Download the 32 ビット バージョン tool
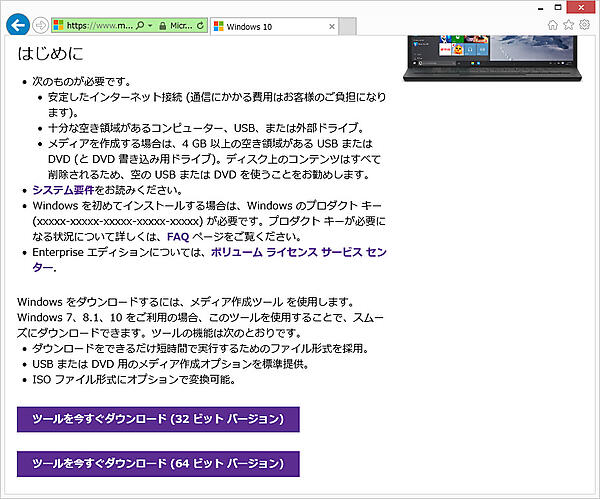The height and width of the screenshot is (499, 600). (x=158, y=419)
